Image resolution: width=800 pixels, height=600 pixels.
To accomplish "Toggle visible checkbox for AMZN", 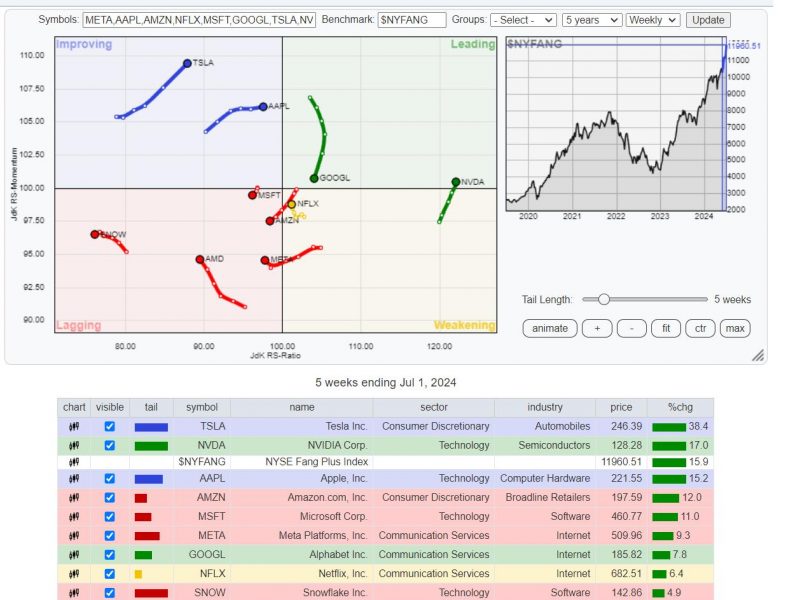I will [110, 497].
